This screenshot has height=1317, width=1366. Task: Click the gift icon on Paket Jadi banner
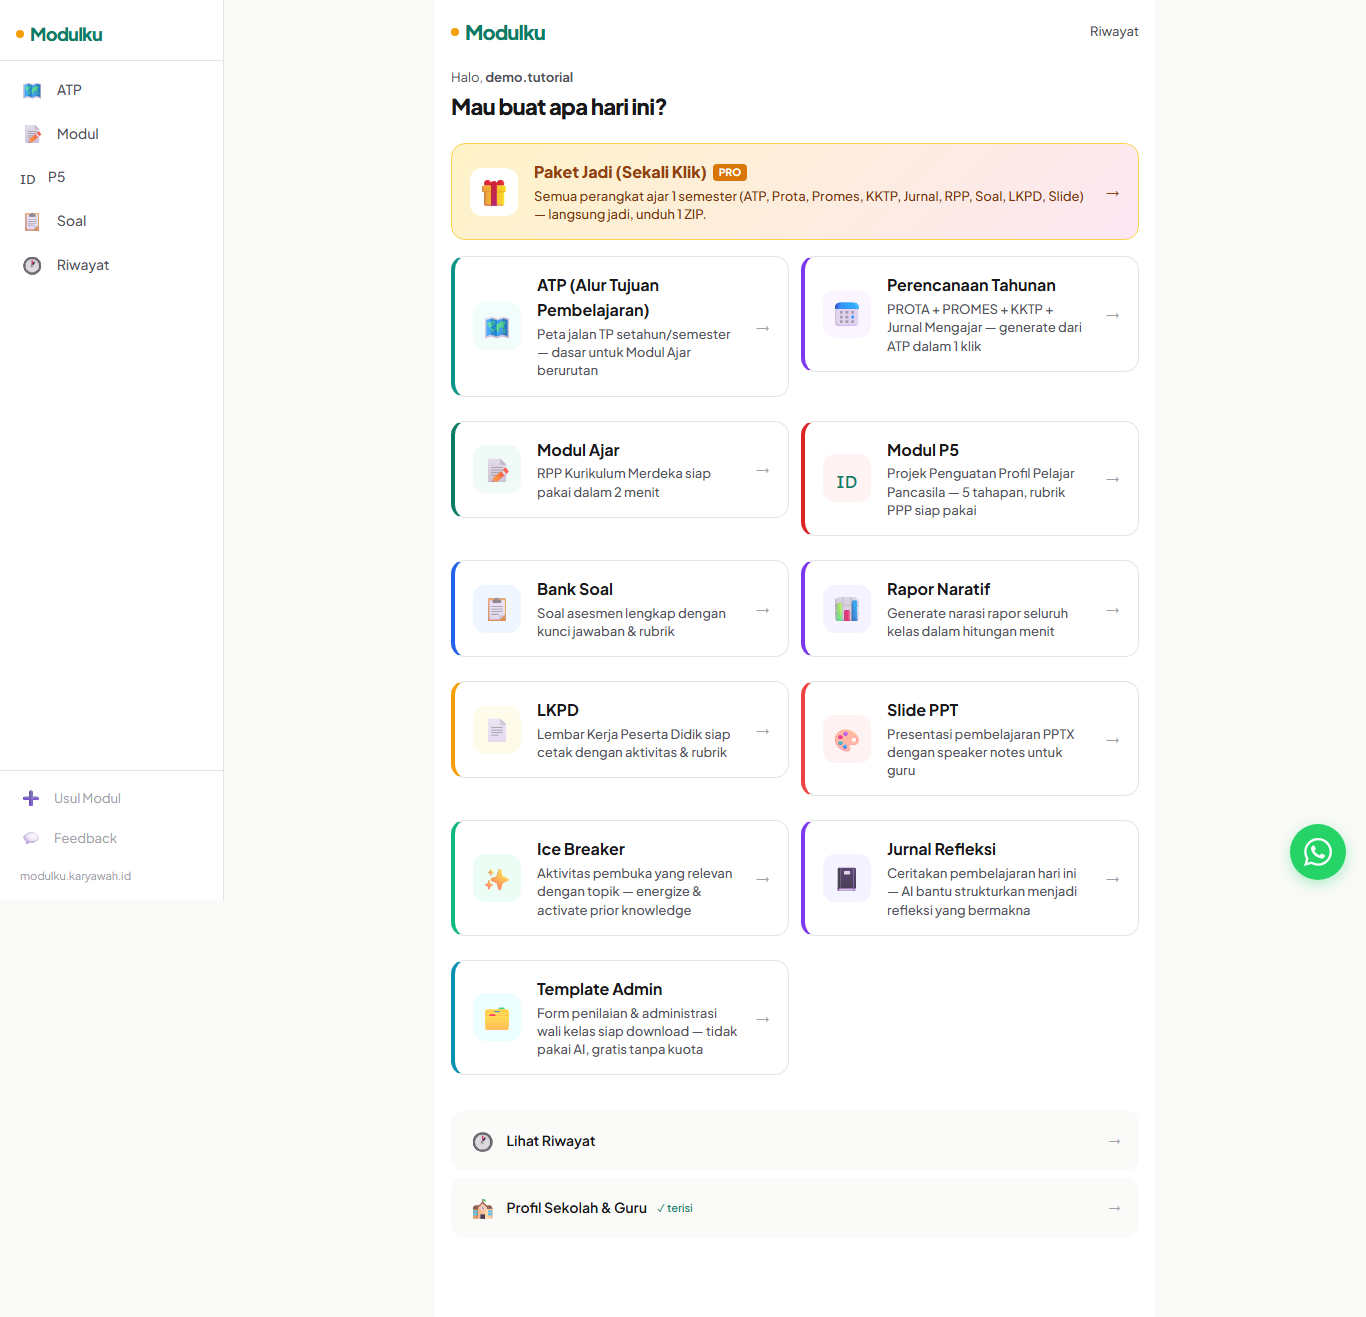coord(494,192)
